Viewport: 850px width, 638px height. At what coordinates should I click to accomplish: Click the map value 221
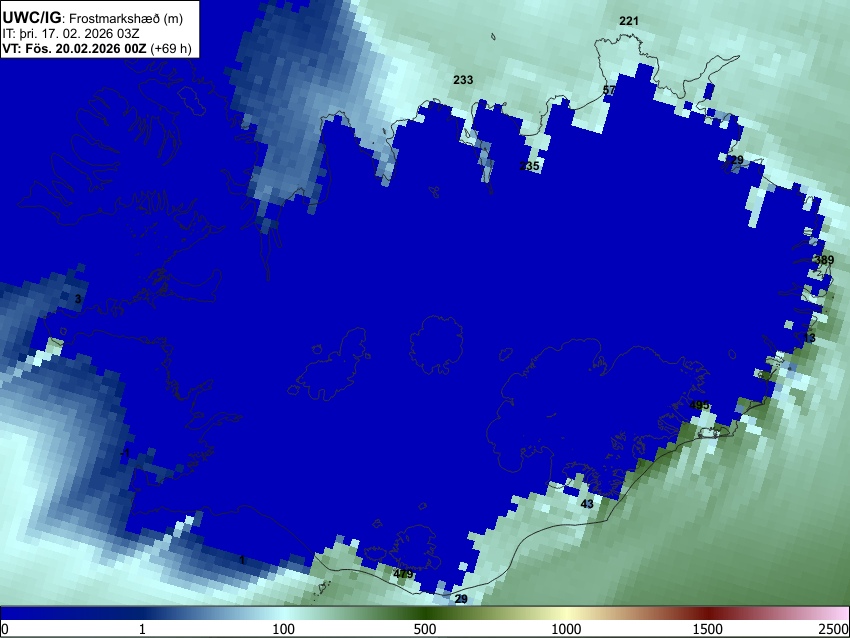tap(629, 21)
